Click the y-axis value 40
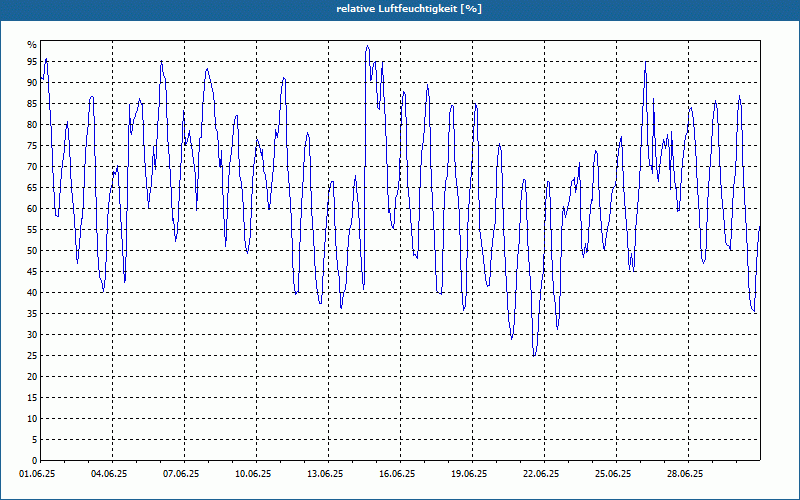 click(x=32, y=292)
